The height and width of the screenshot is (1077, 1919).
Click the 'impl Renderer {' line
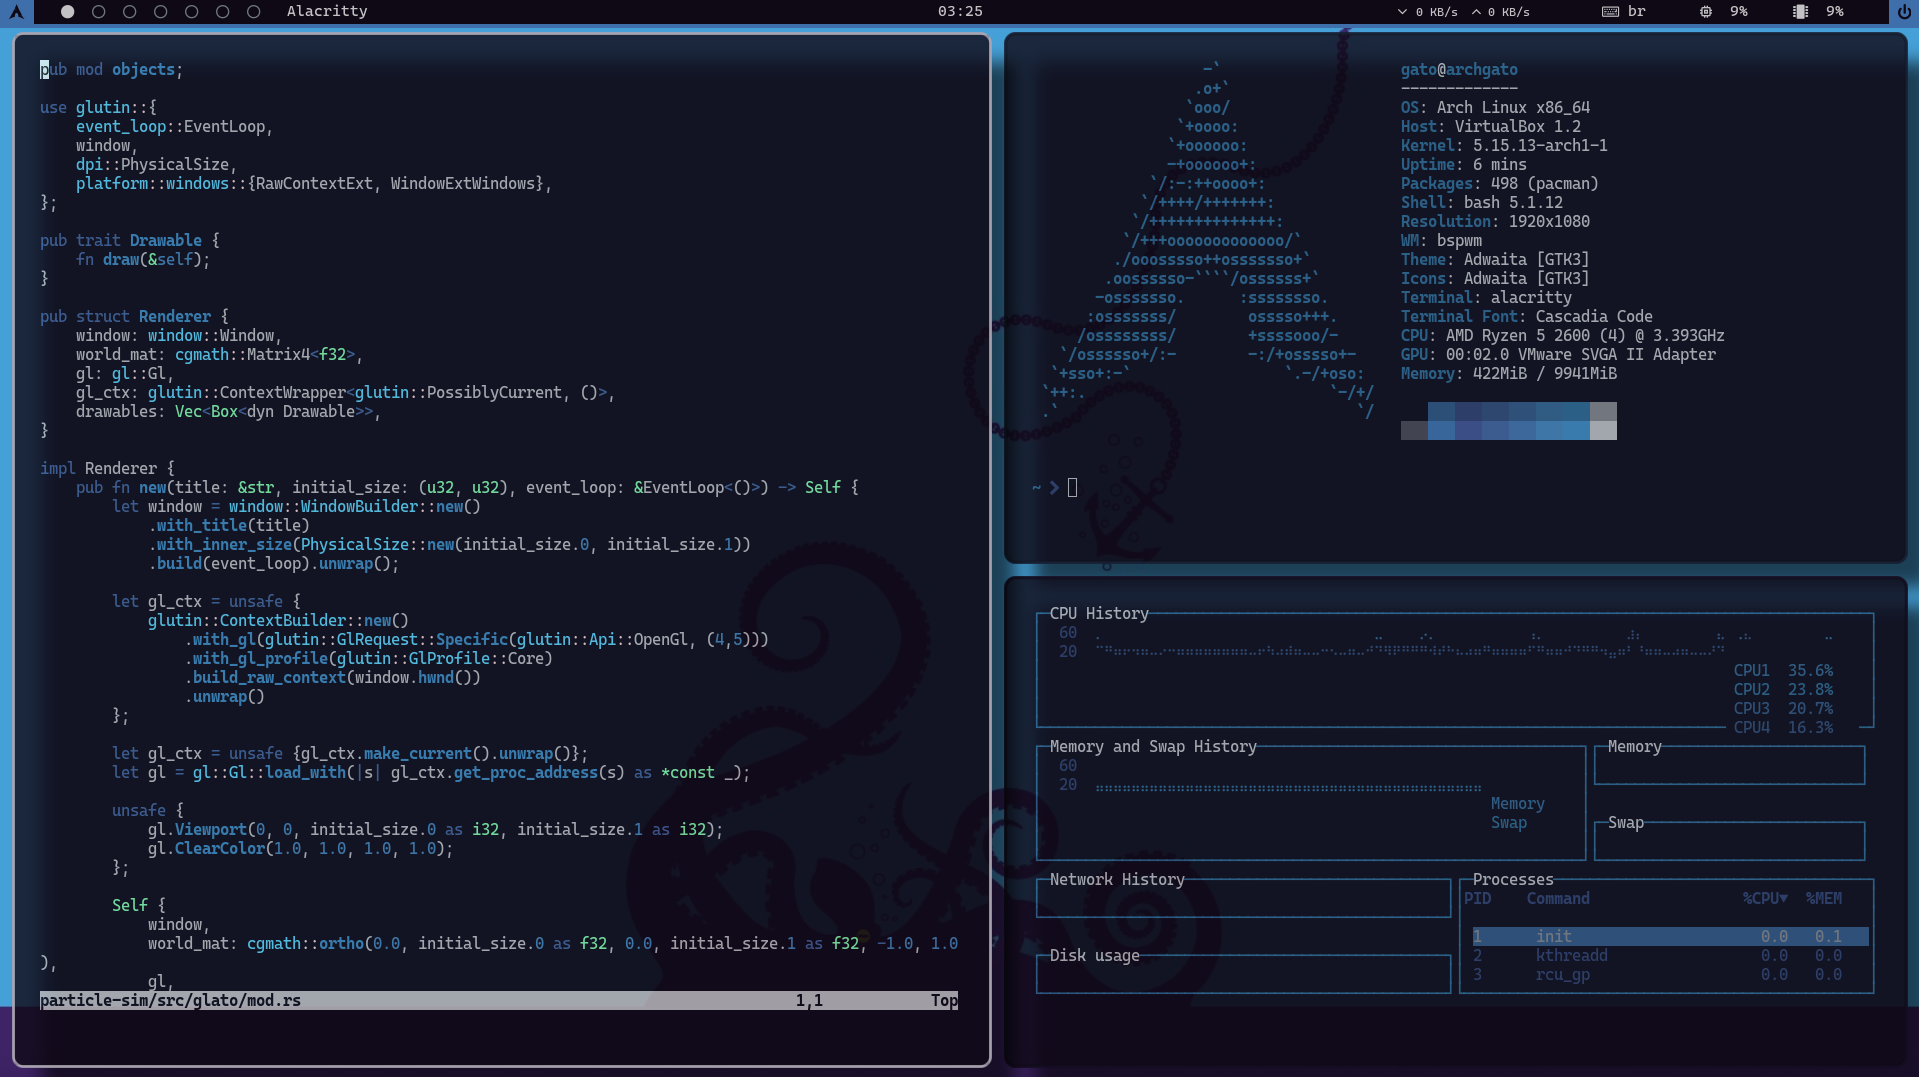107,468
